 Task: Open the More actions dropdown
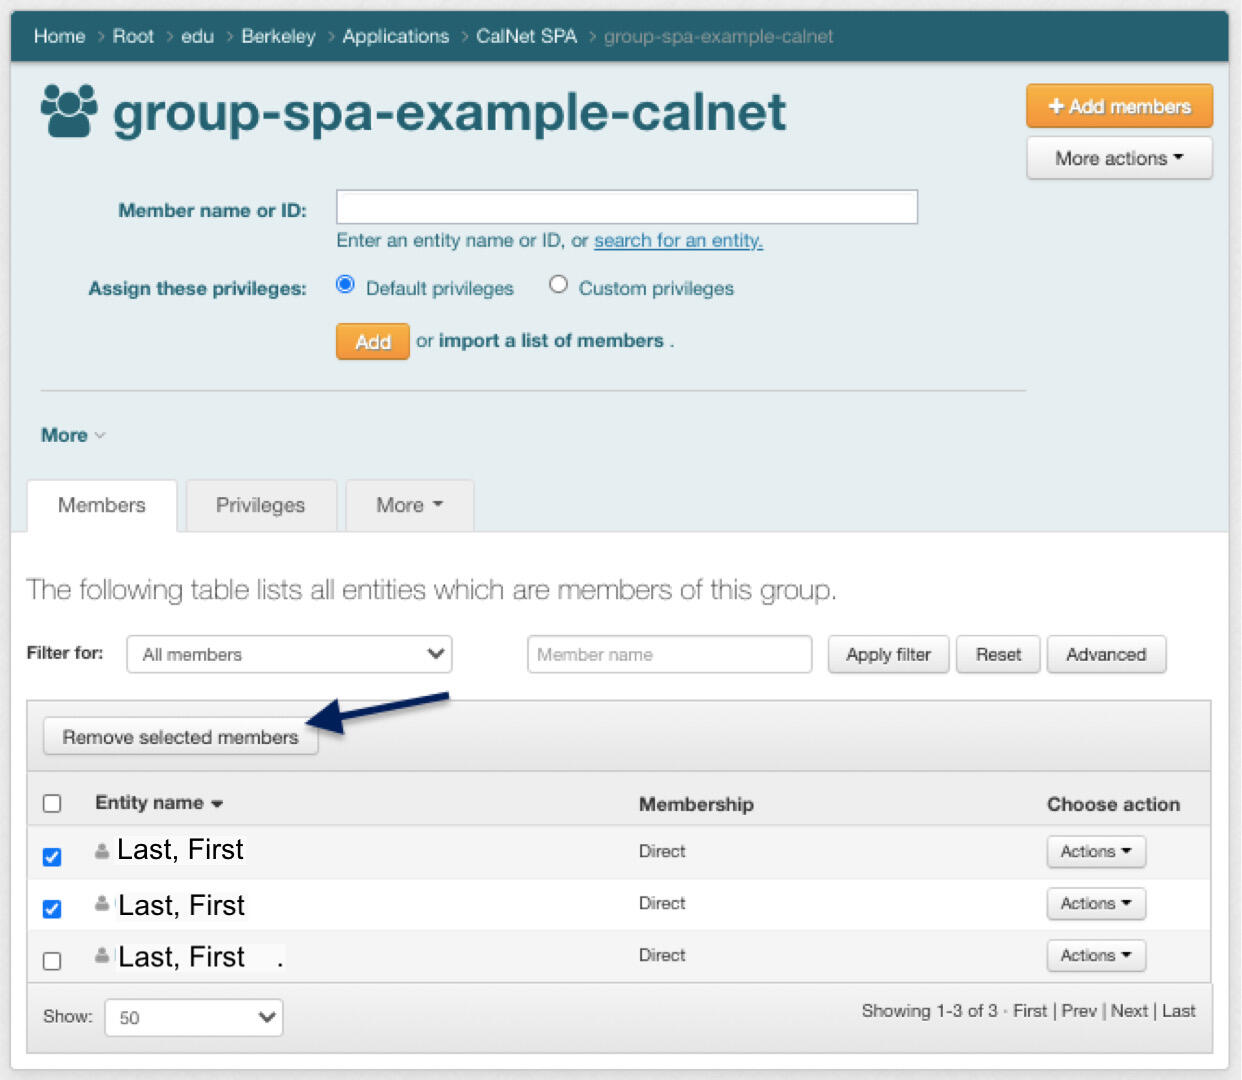[x=1118, y=158]
